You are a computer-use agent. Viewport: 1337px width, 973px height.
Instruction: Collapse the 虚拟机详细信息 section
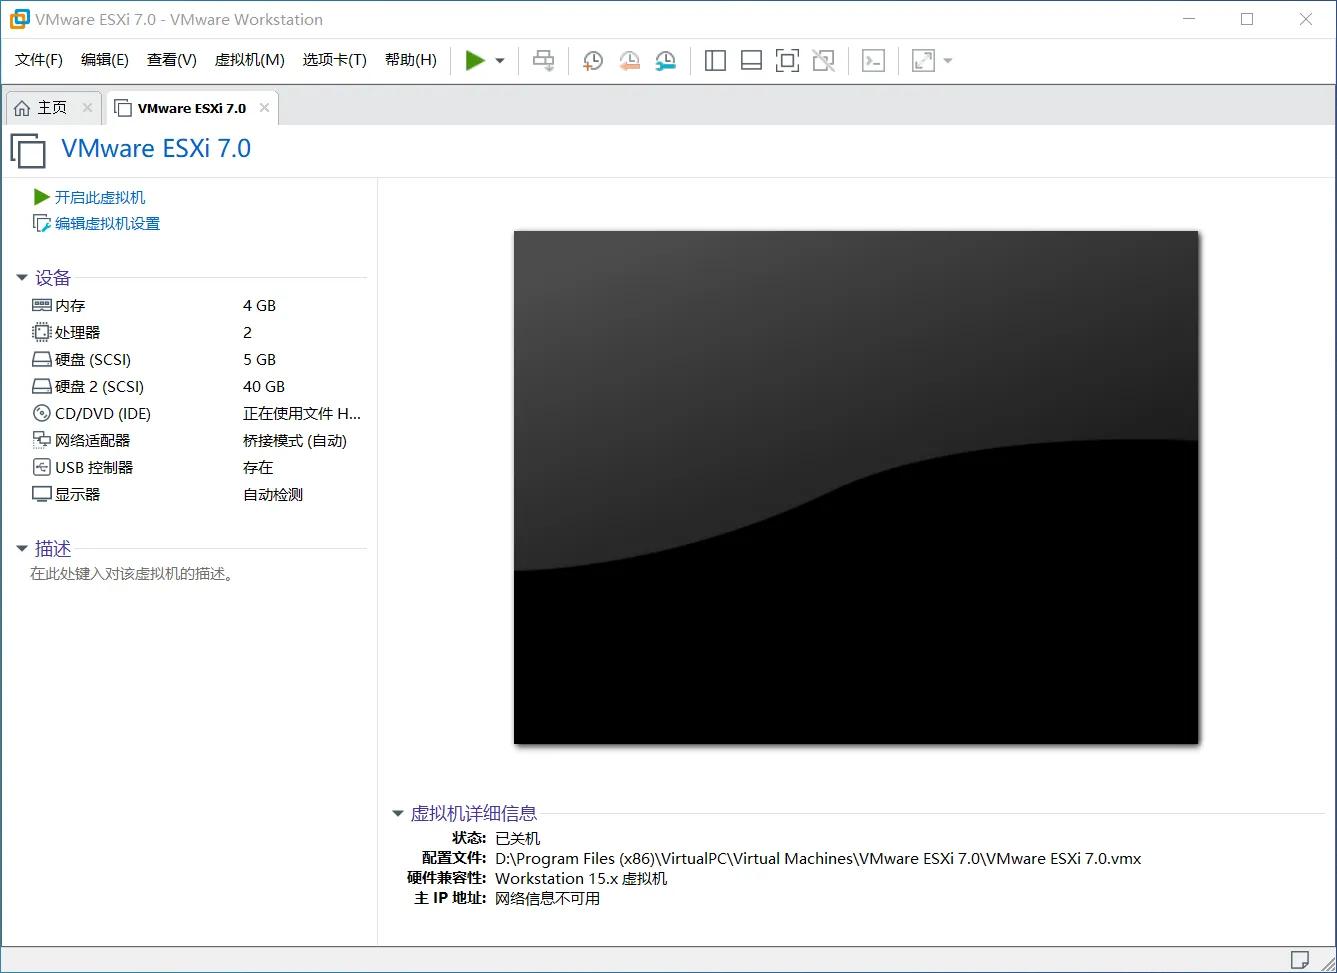tap(398, 813)
